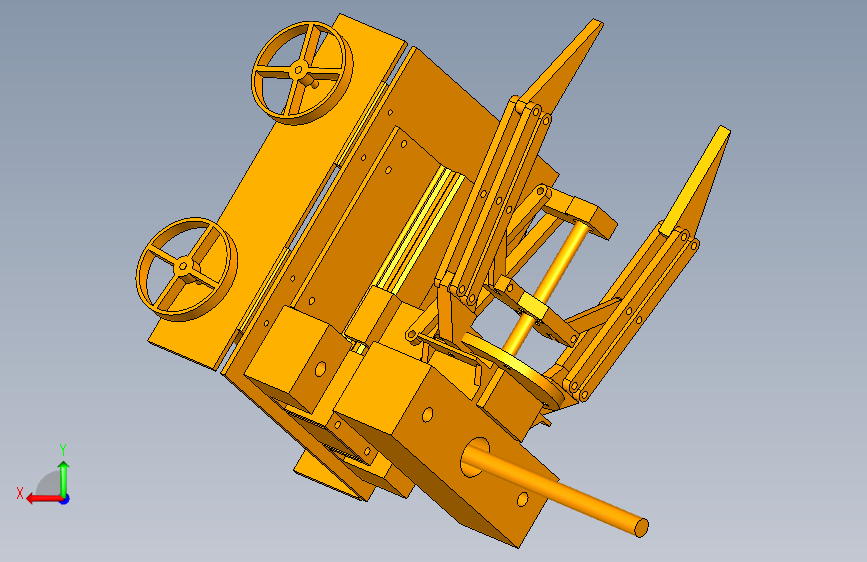Select the upper handwheel on the model
This screenshot has height=562, width=867.
click(x=302, y=72)
